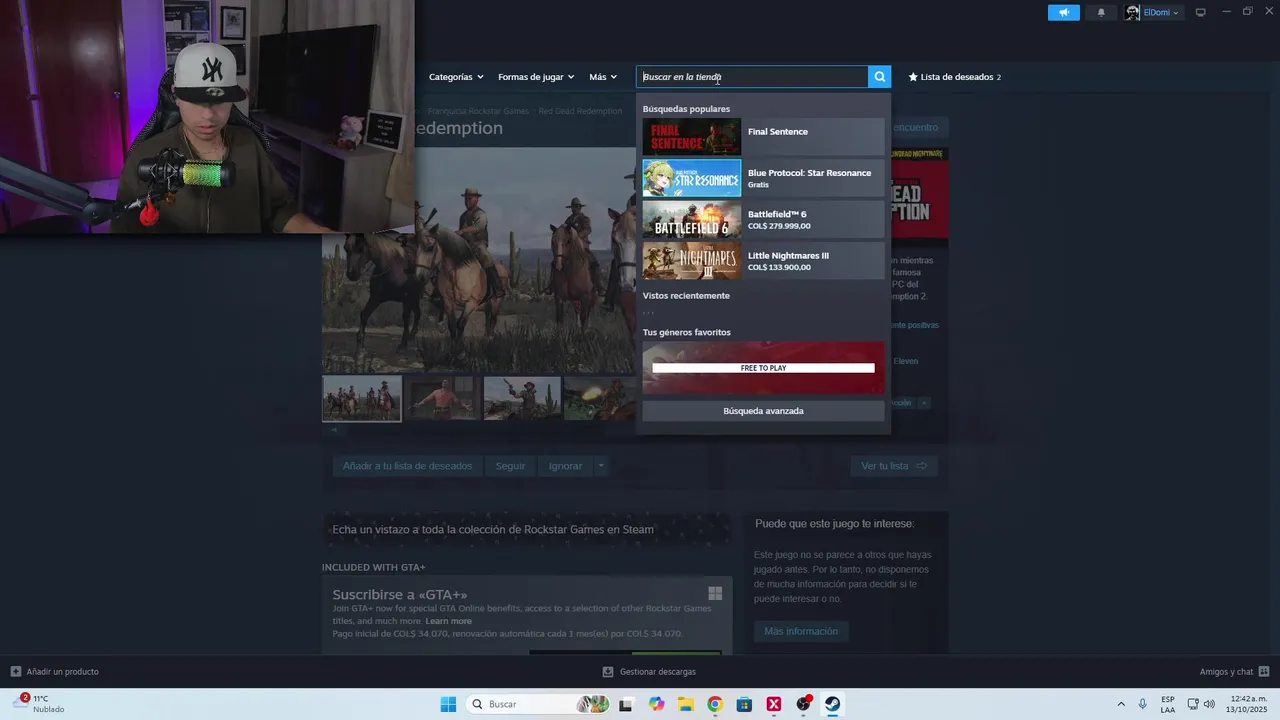The image size is (1280, 720).
Task: Click the taskbar Buscar search box
Action: [538, 704]
